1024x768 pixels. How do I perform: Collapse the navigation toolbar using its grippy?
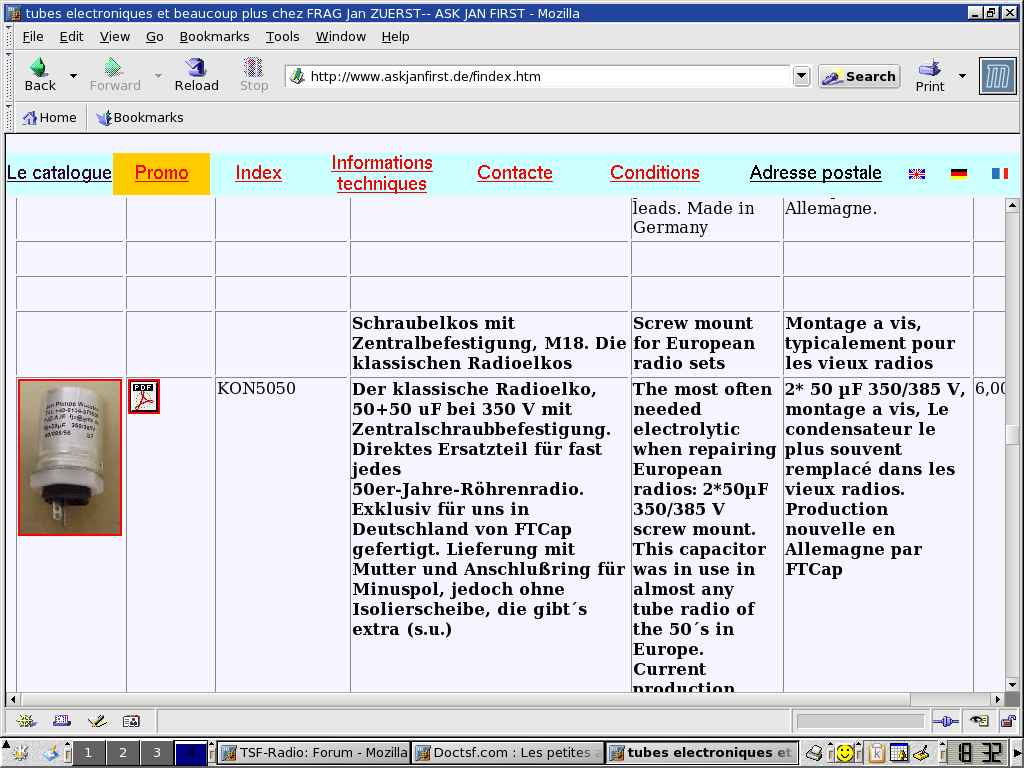(x=8, y=76)
